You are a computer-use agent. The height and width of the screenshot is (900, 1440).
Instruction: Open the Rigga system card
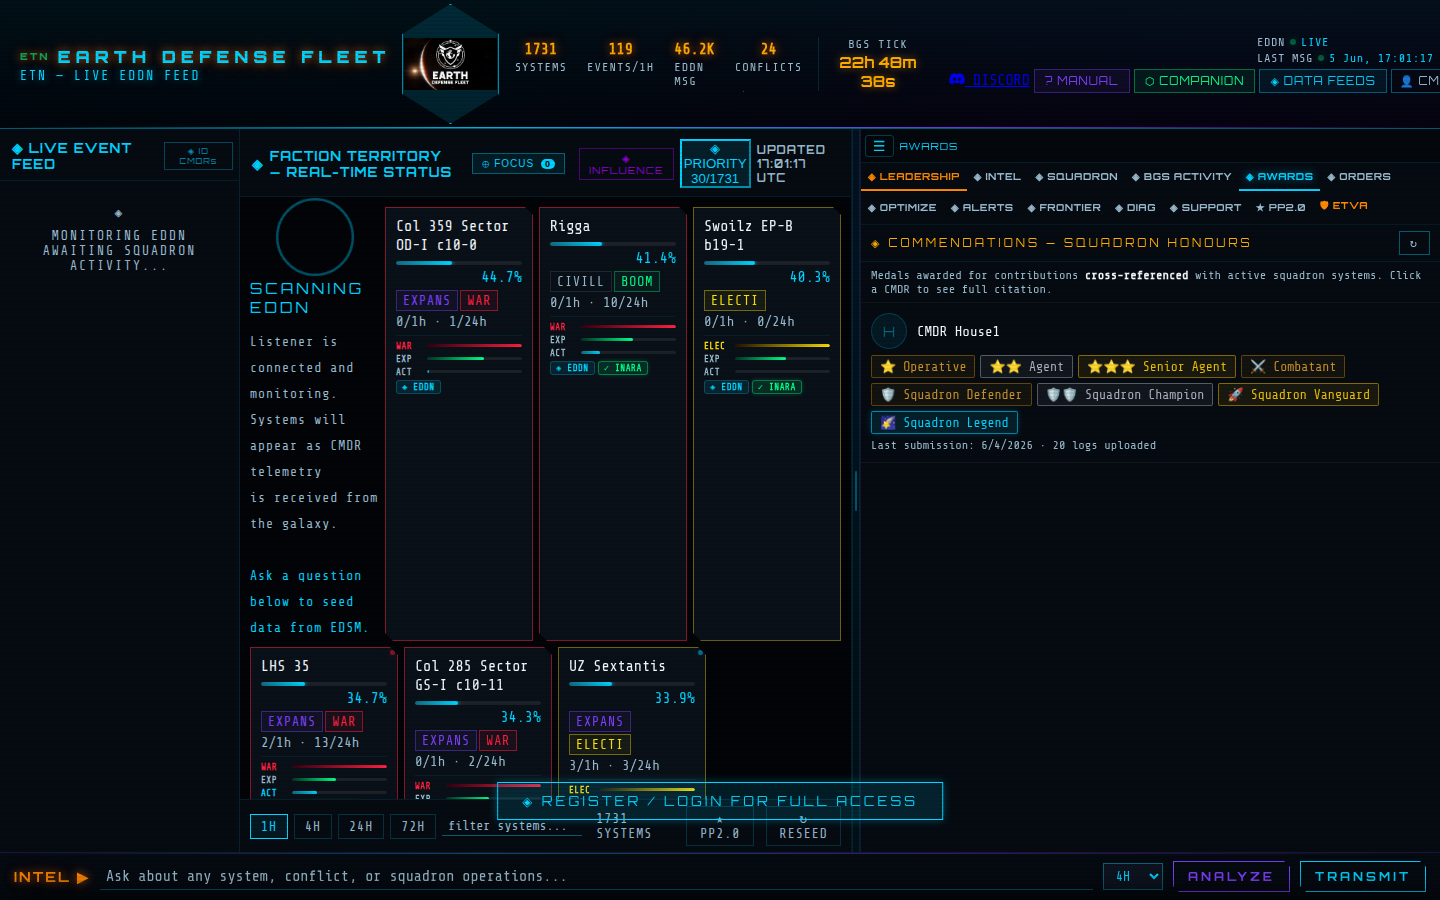click(613, 424)
